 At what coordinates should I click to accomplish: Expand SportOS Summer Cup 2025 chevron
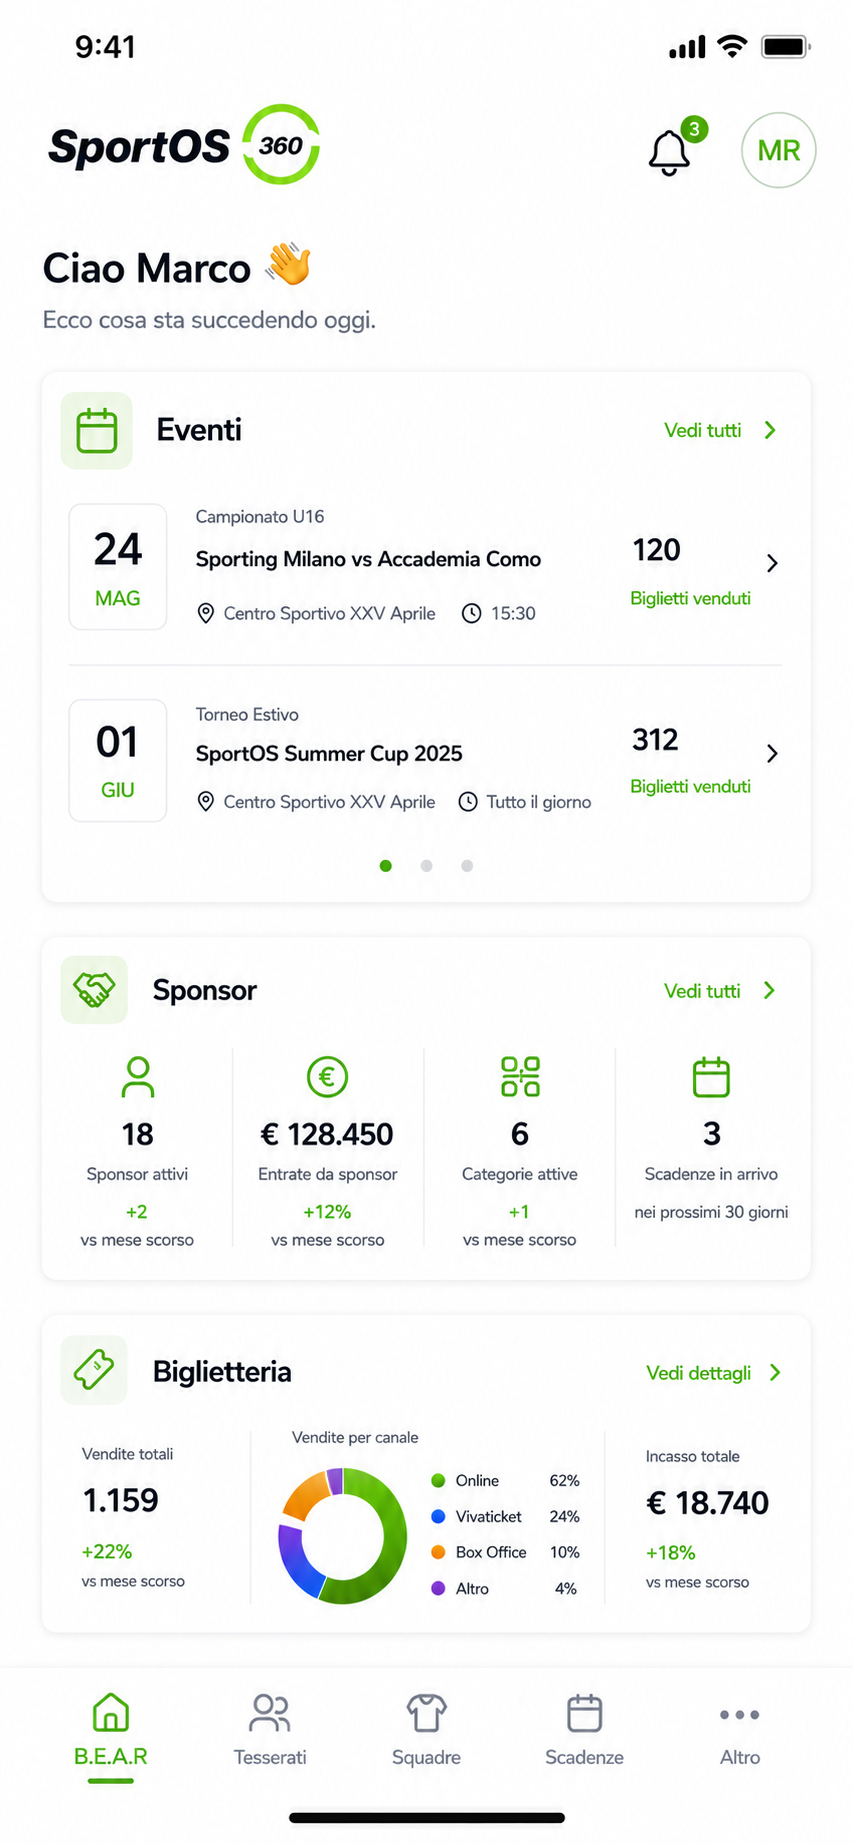772,753
